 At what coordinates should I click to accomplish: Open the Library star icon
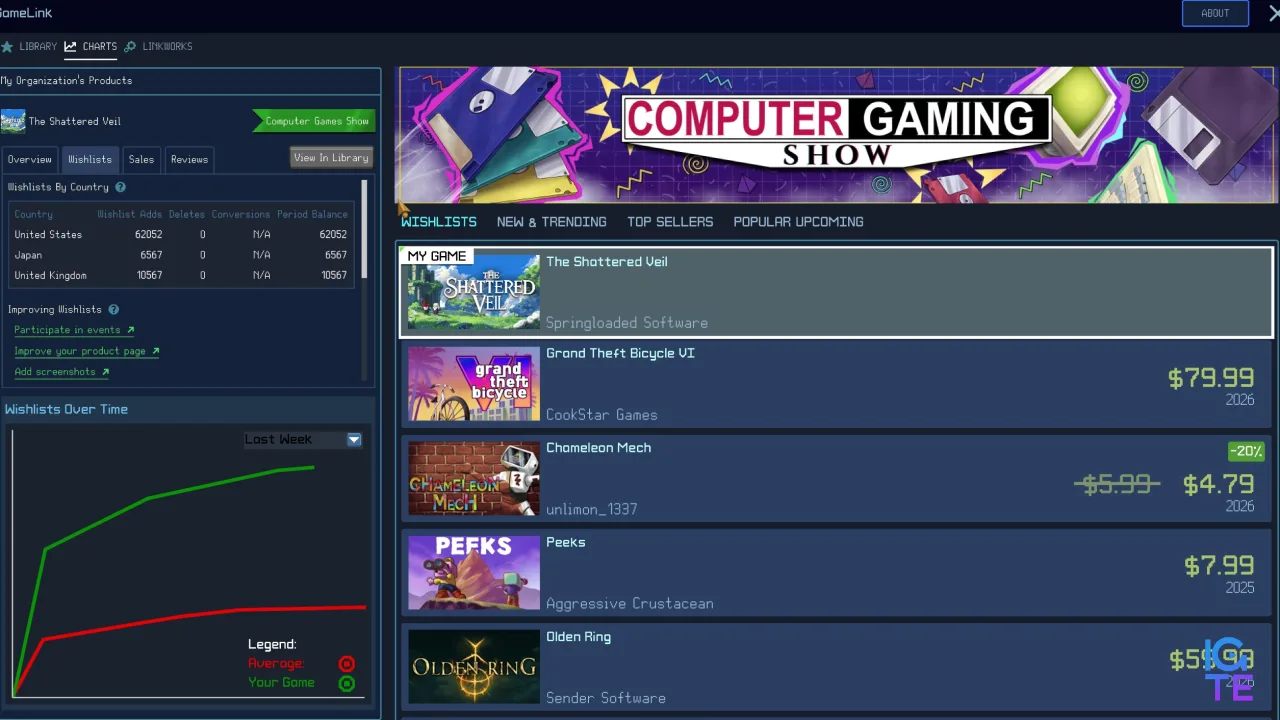click(6, 47)
